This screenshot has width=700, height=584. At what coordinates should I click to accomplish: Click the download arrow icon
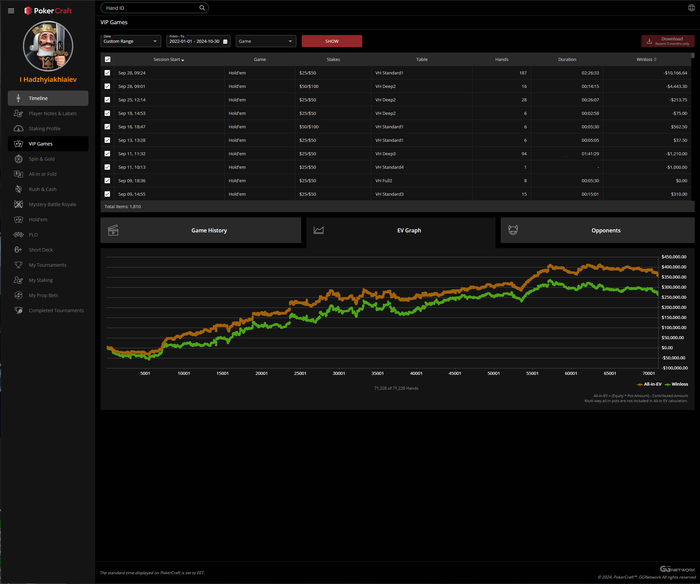650,41
